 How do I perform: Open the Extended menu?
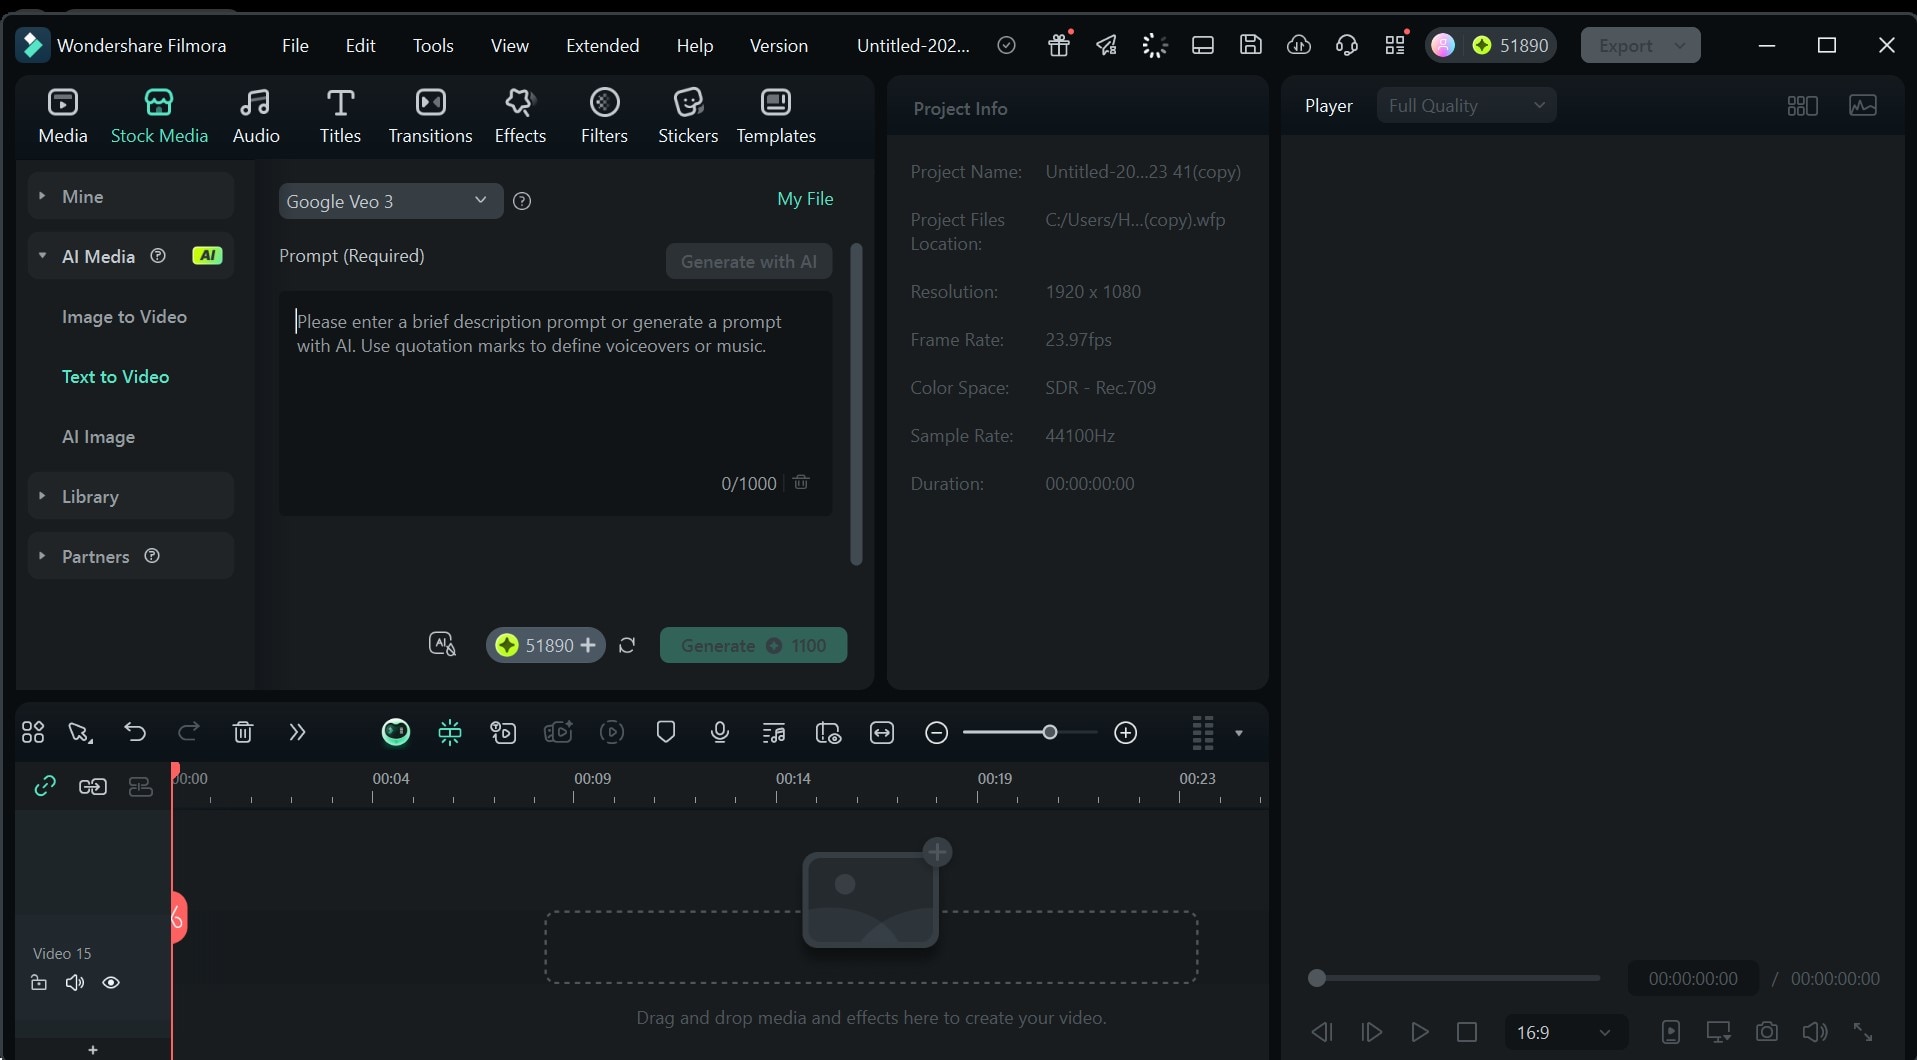[x=602, y=45]
